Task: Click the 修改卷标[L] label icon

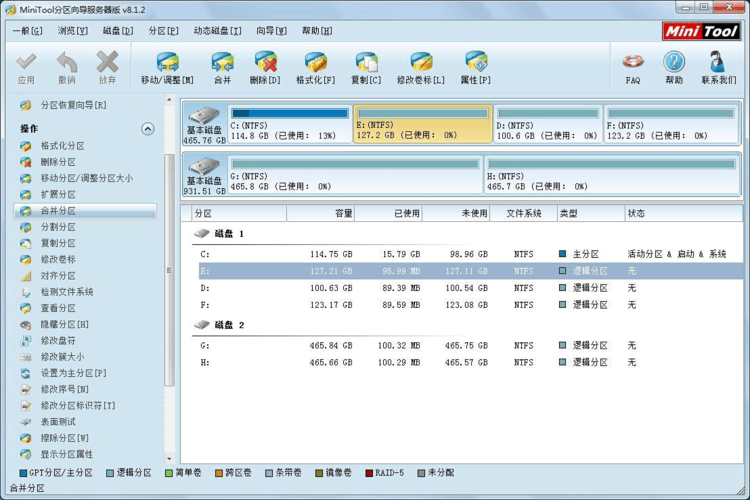Action: click(x=421, y=63)
